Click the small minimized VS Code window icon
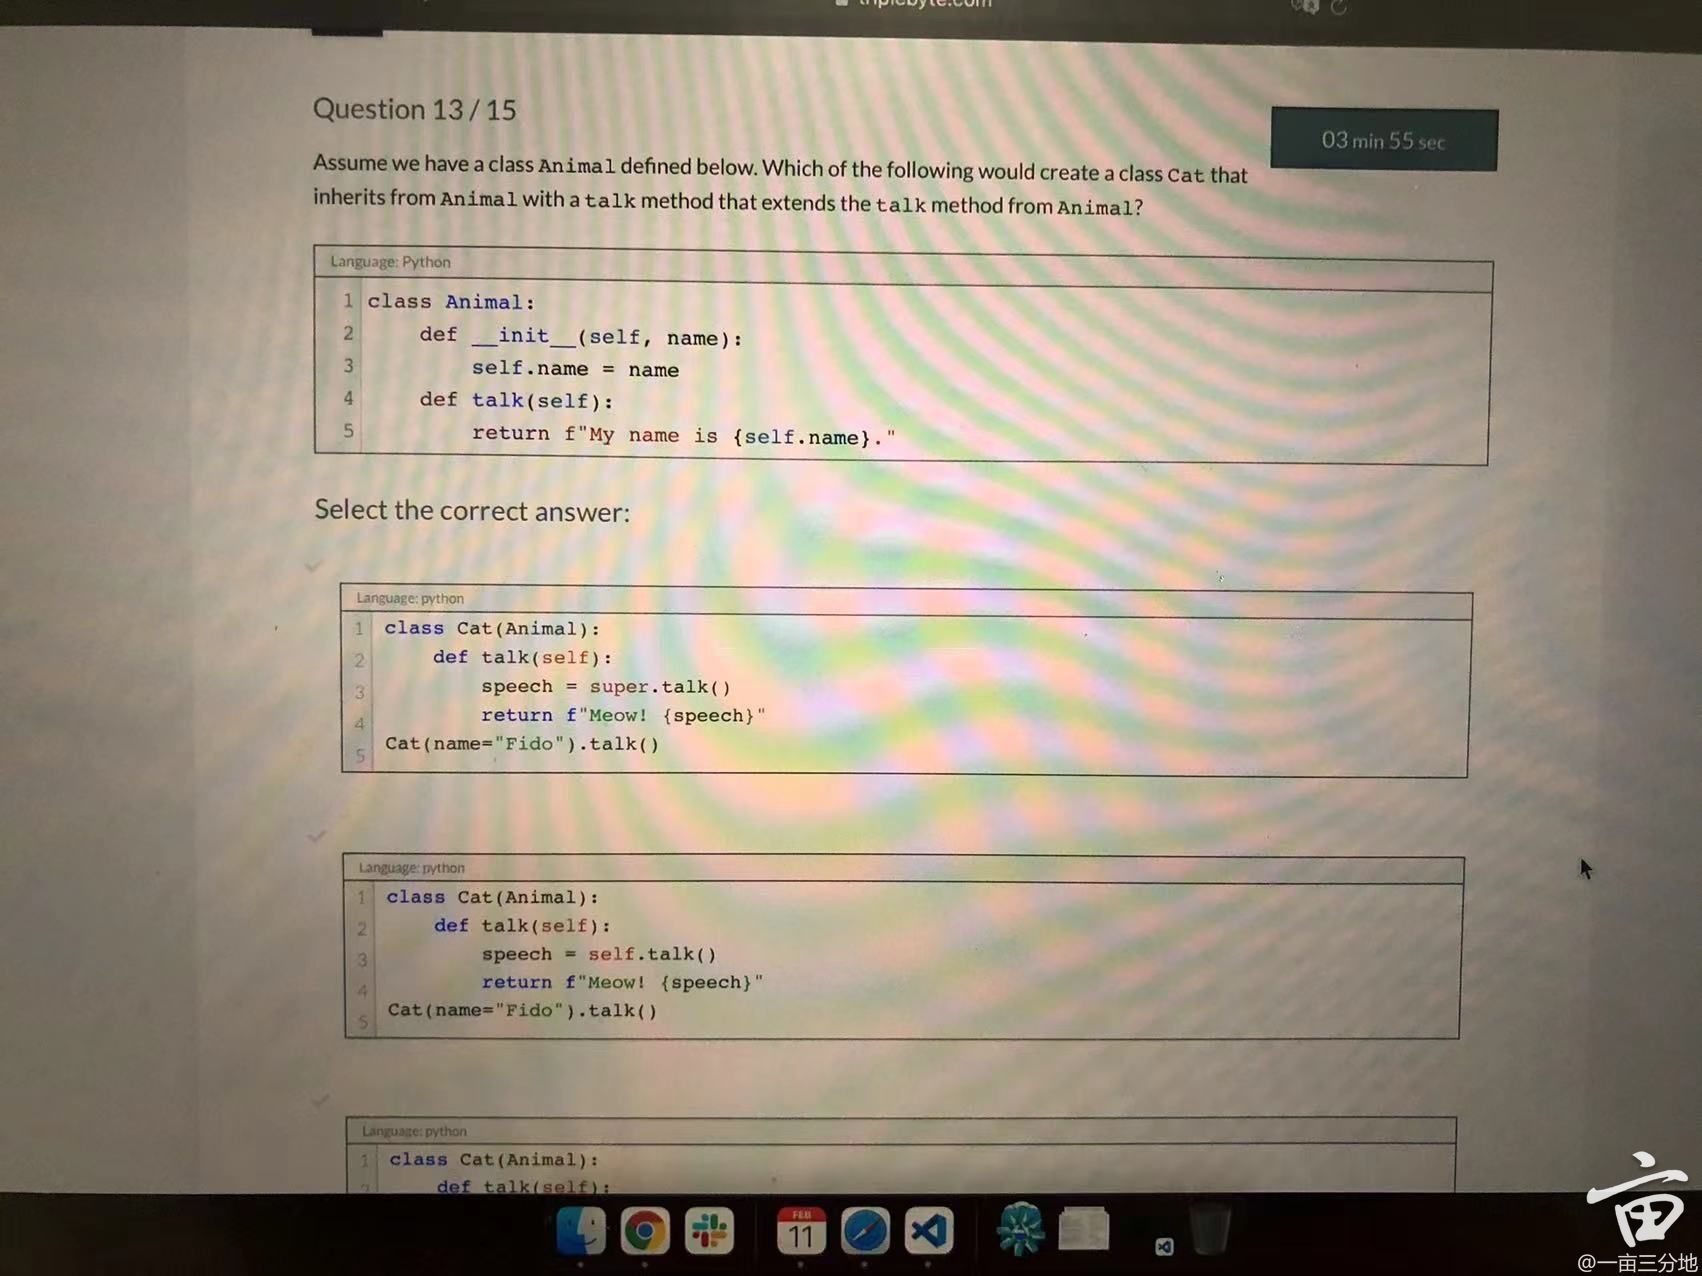Viewport: 1702px width, 1276px height. (x=1164, y=1246)
